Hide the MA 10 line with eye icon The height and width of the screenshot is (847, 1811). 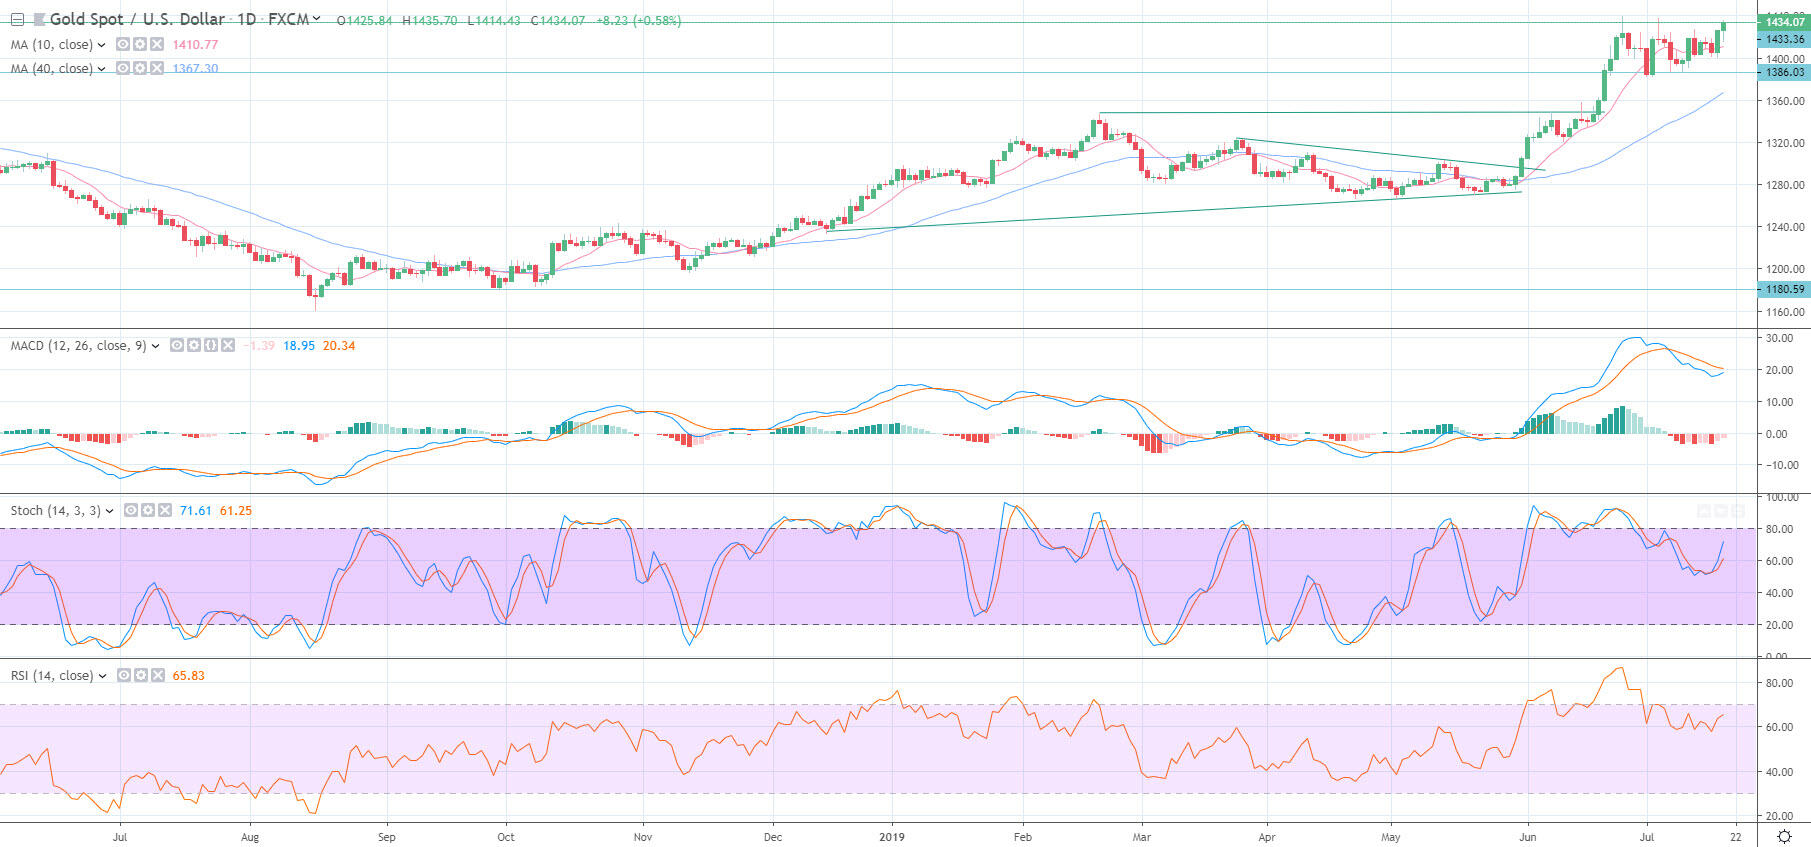tap(122, 45)
